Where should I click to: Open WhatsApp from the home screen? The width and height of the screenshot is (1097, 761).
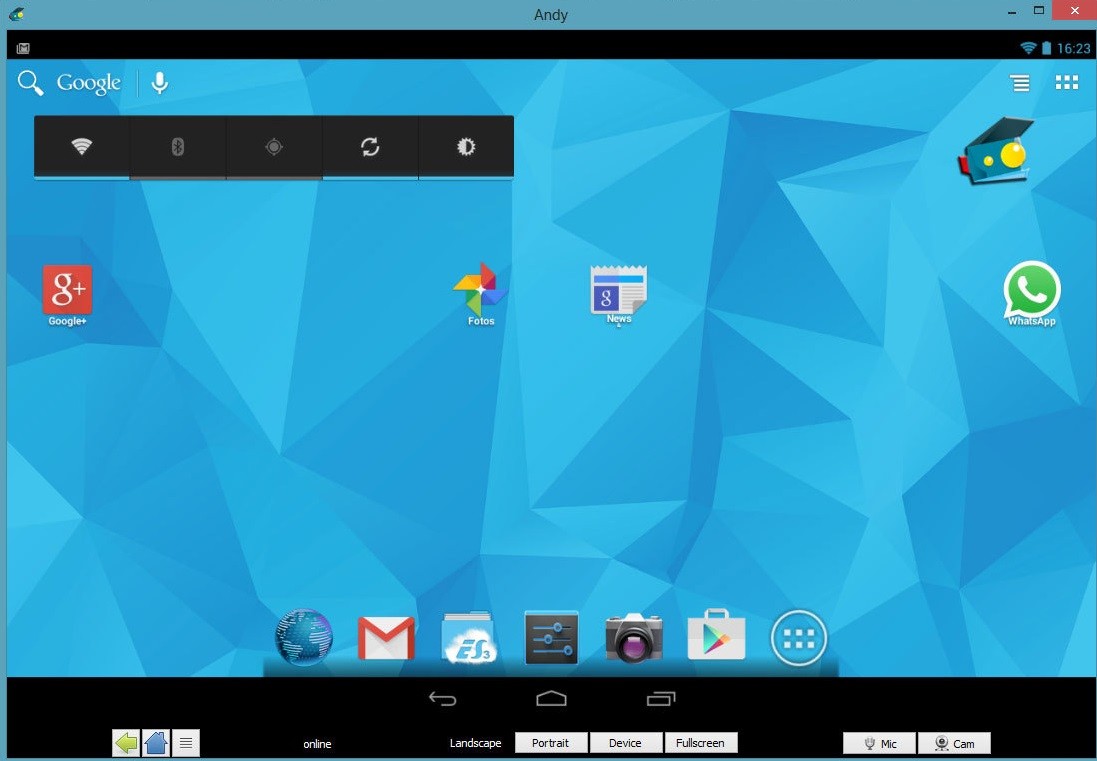pos(1031,293)
